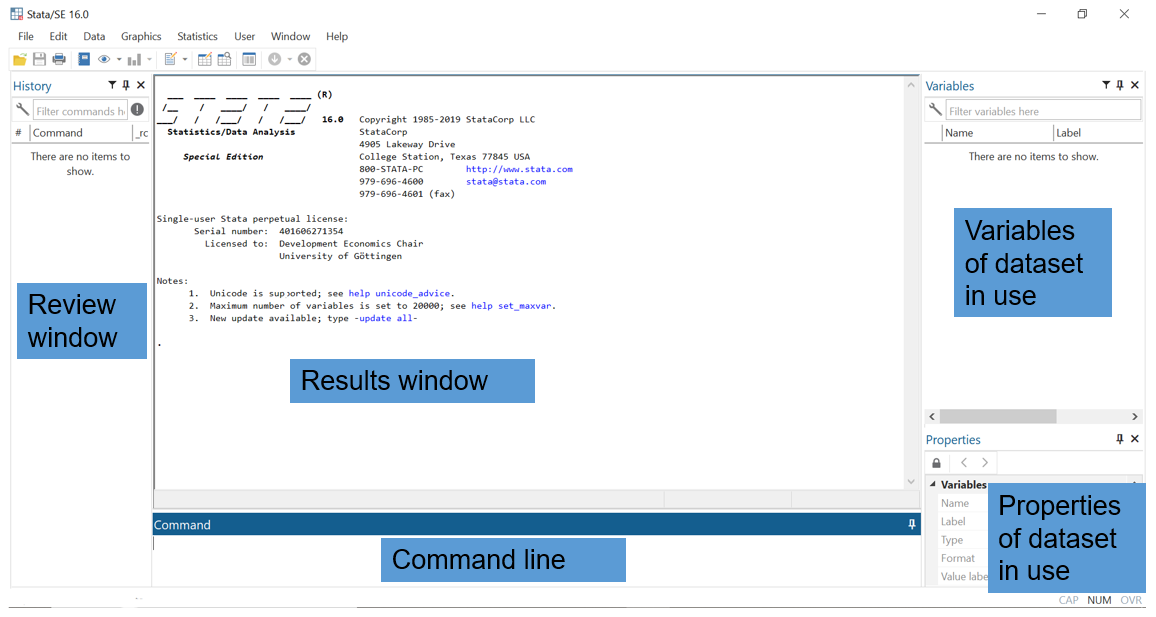This screenshot has height=617, width=1156.
Task: Toggle auto-hide pin on the Variables panel
Action: pos(1119,85)
